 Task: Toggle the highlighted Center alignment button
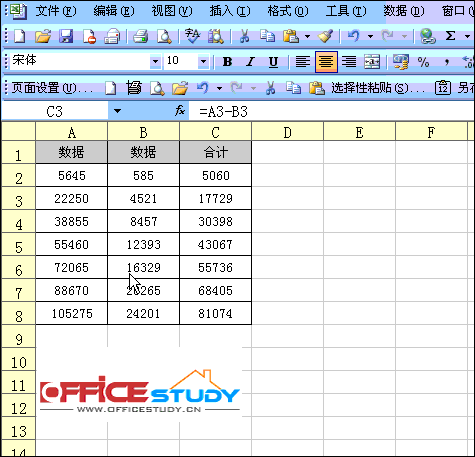point(326,62)
